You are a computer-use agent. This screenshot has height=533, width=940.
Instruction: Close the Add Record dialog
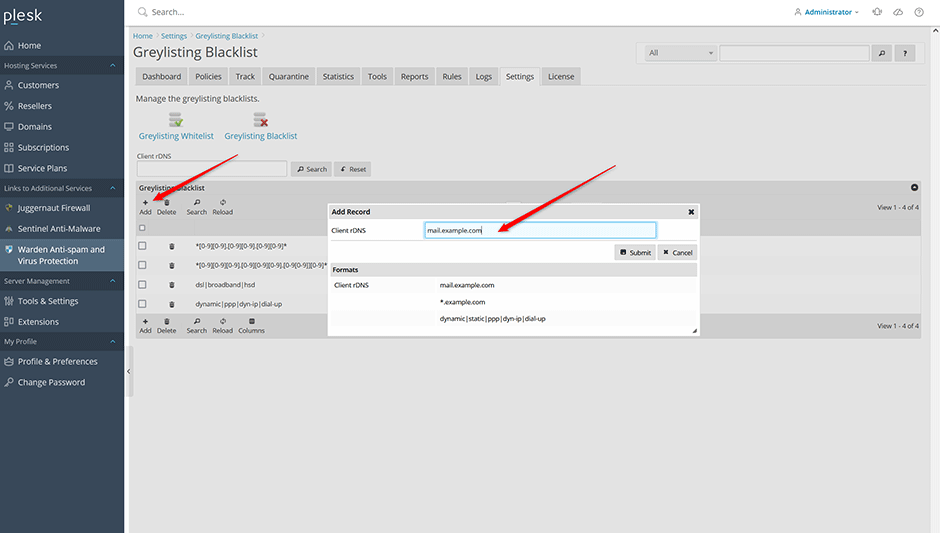coord(691,212)
